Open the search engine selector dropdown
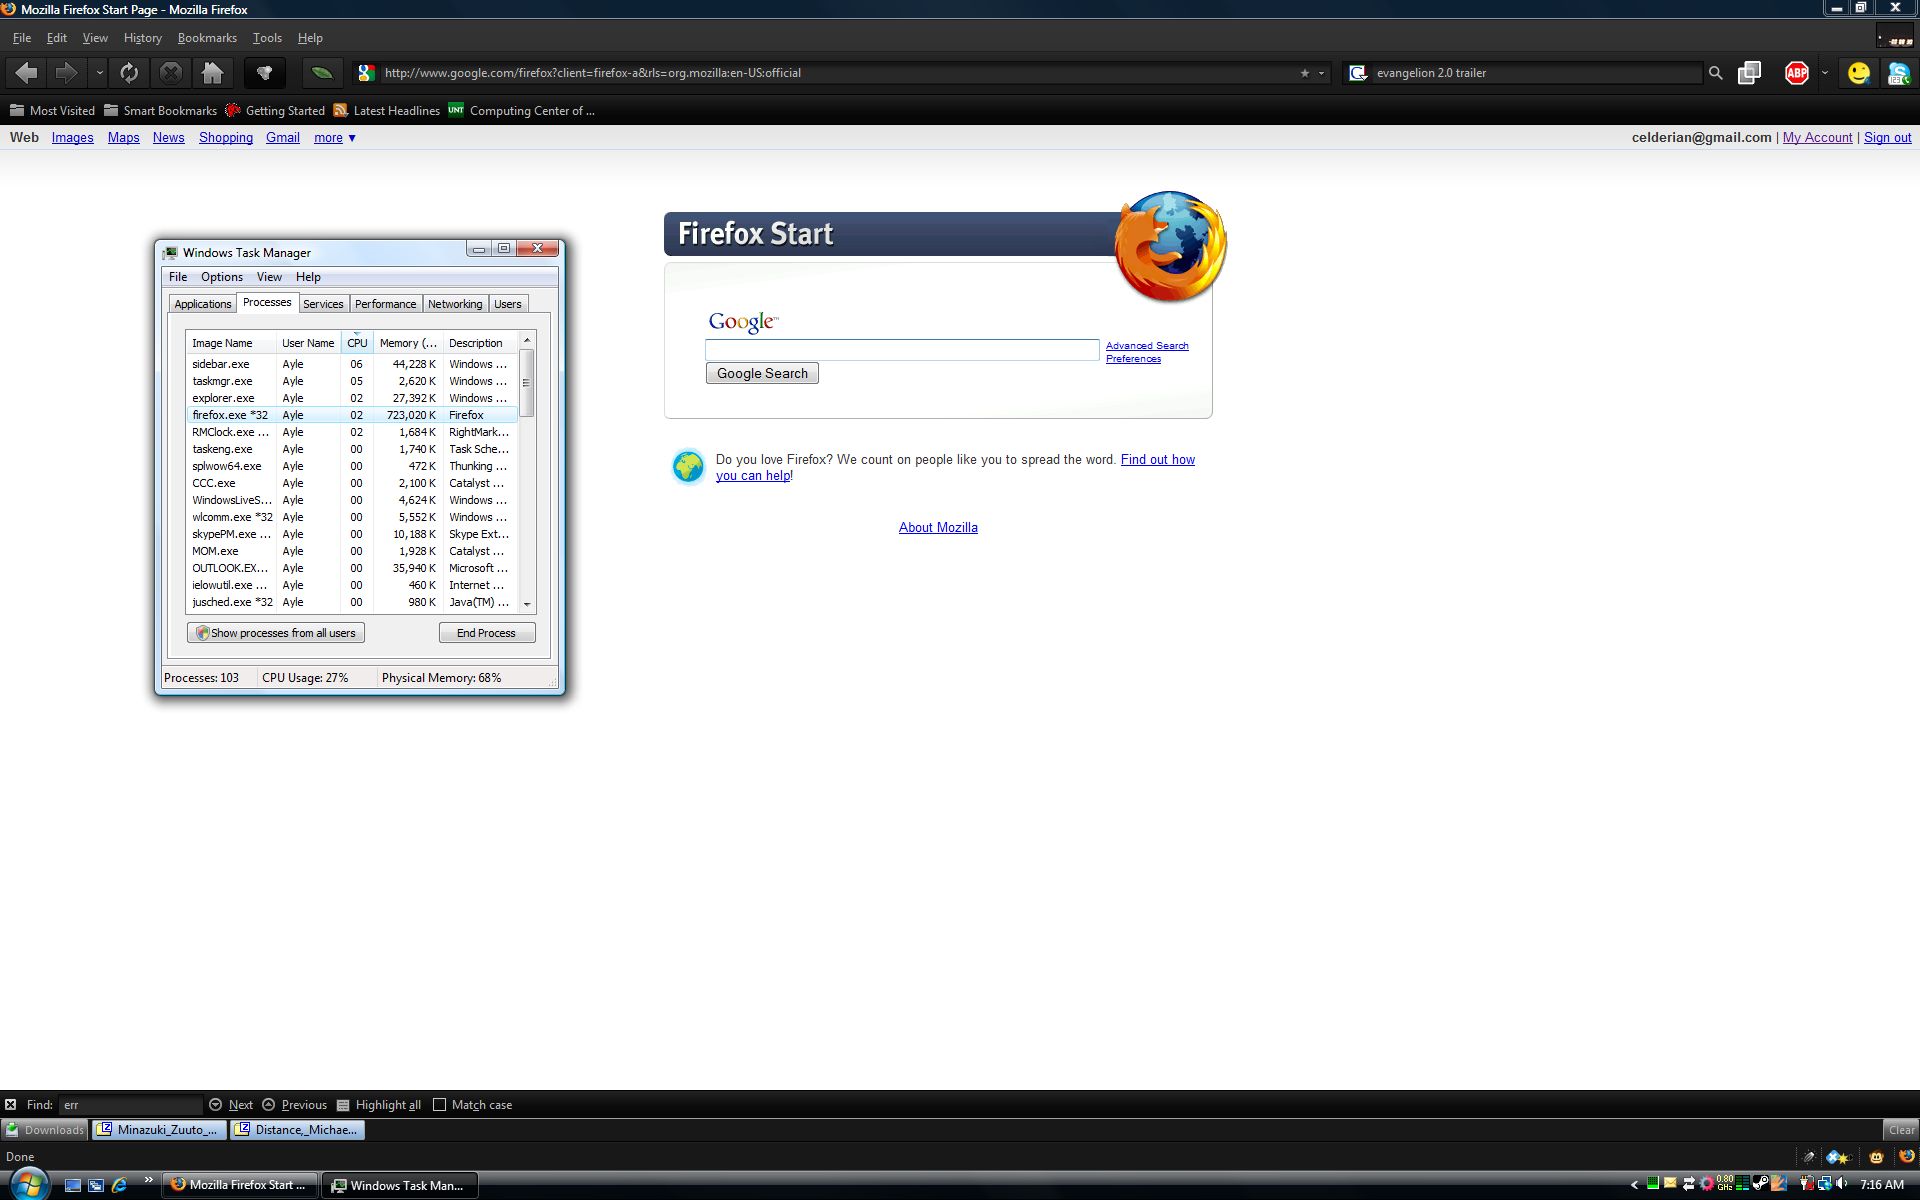 click(1358, 73)
